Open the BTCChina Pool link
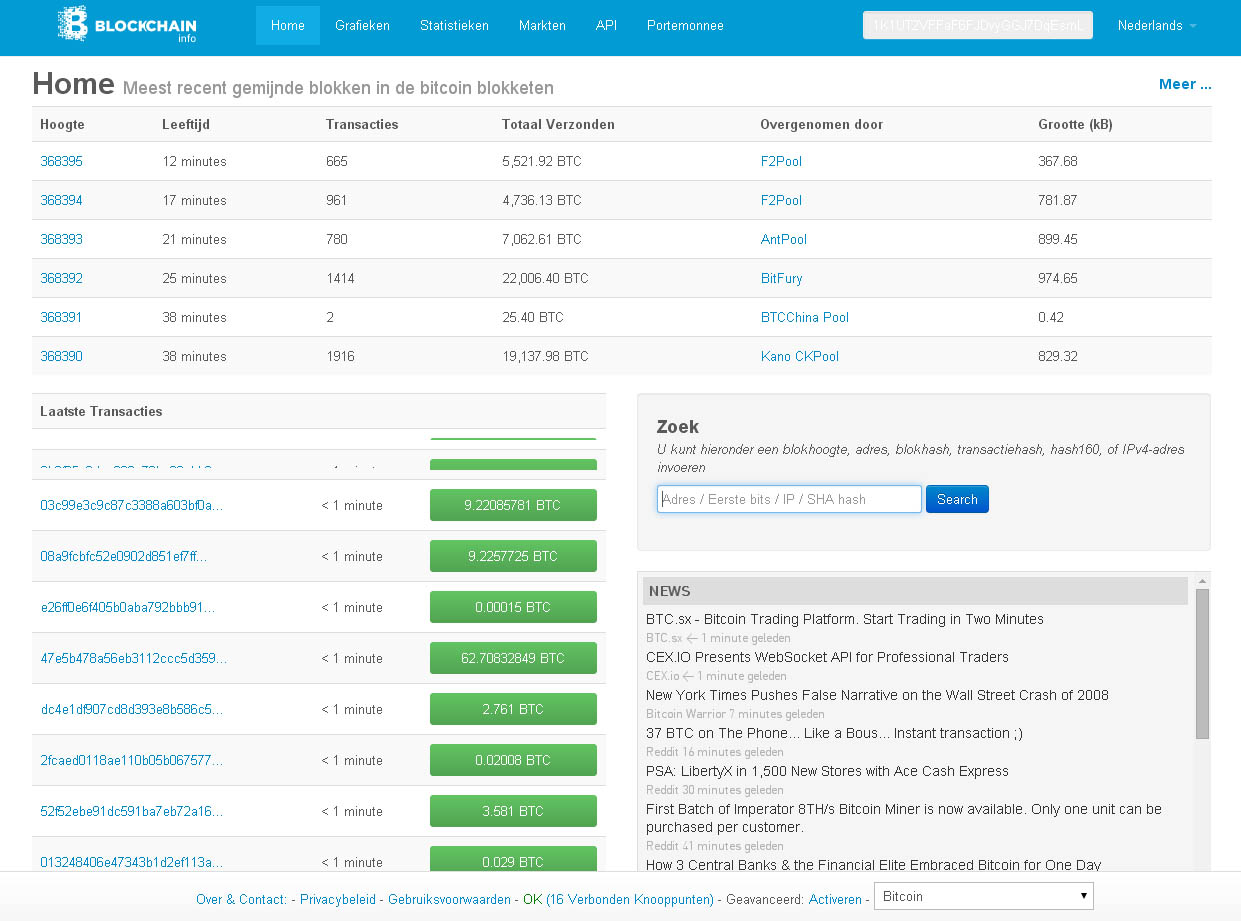The height and width of the screenshot is (921, 1241). pyautogui.click(x=805, y=317)
